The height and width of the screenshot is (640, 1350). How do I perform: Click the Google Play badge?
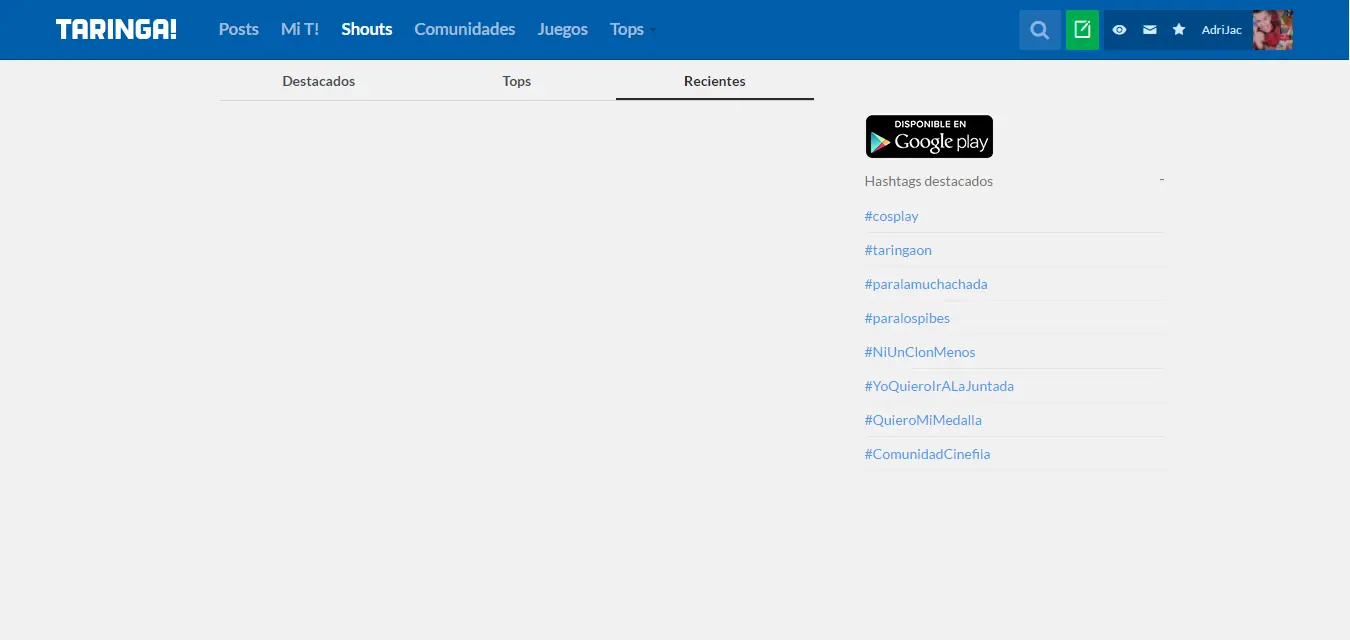(x=929, y=136)
